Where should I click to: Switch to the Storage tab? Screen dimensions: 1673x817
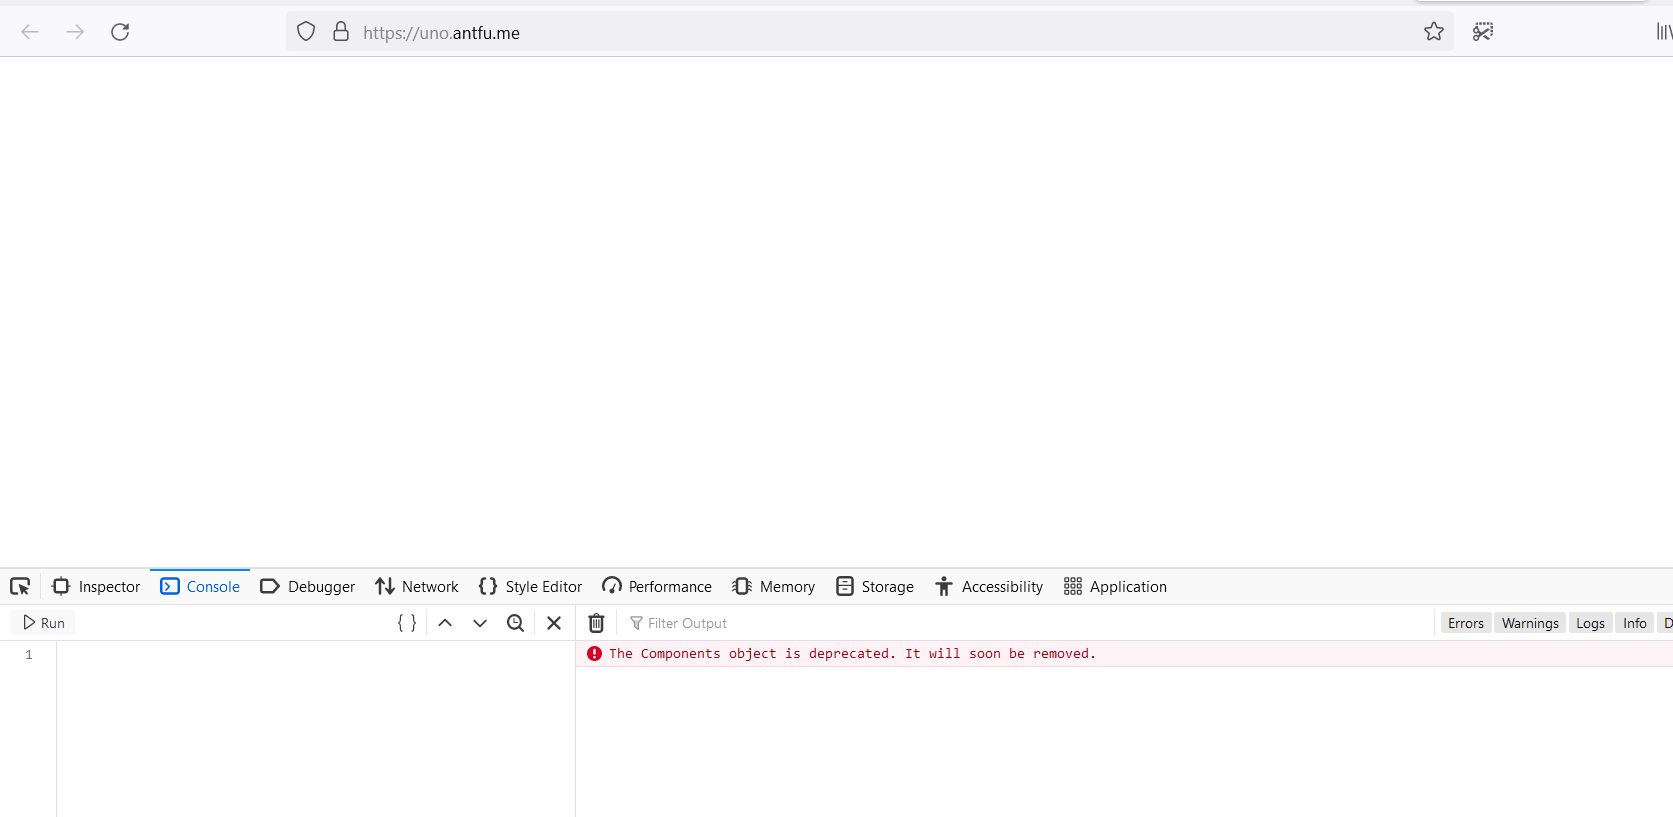click(875, 586)
